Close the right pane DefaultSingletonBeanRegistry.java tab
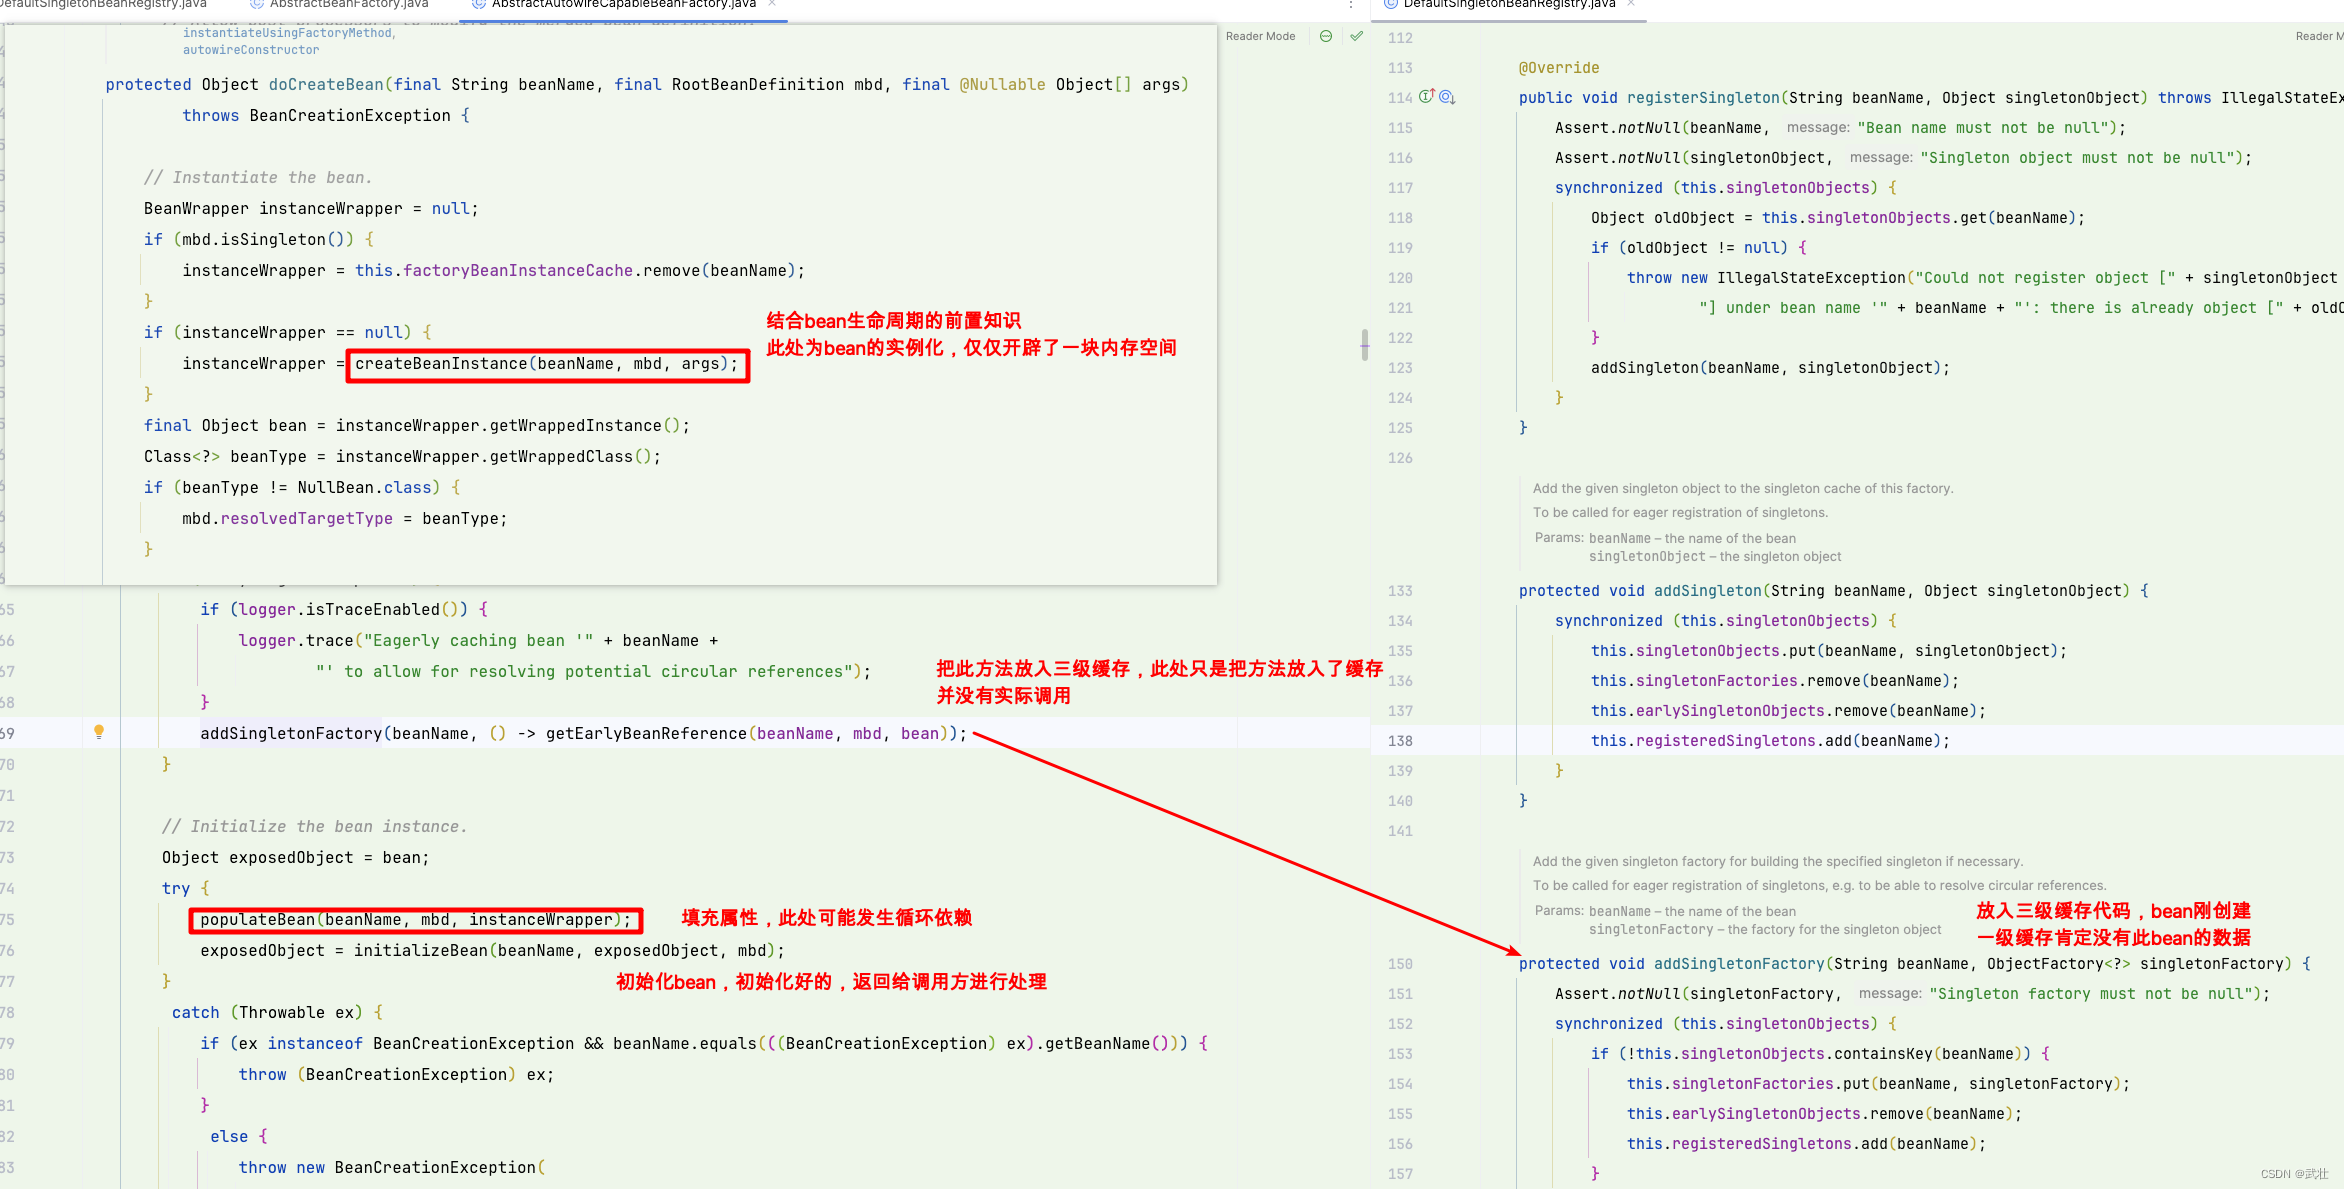Screen dimensions: 2344x1189 [x=1631, y=4]
